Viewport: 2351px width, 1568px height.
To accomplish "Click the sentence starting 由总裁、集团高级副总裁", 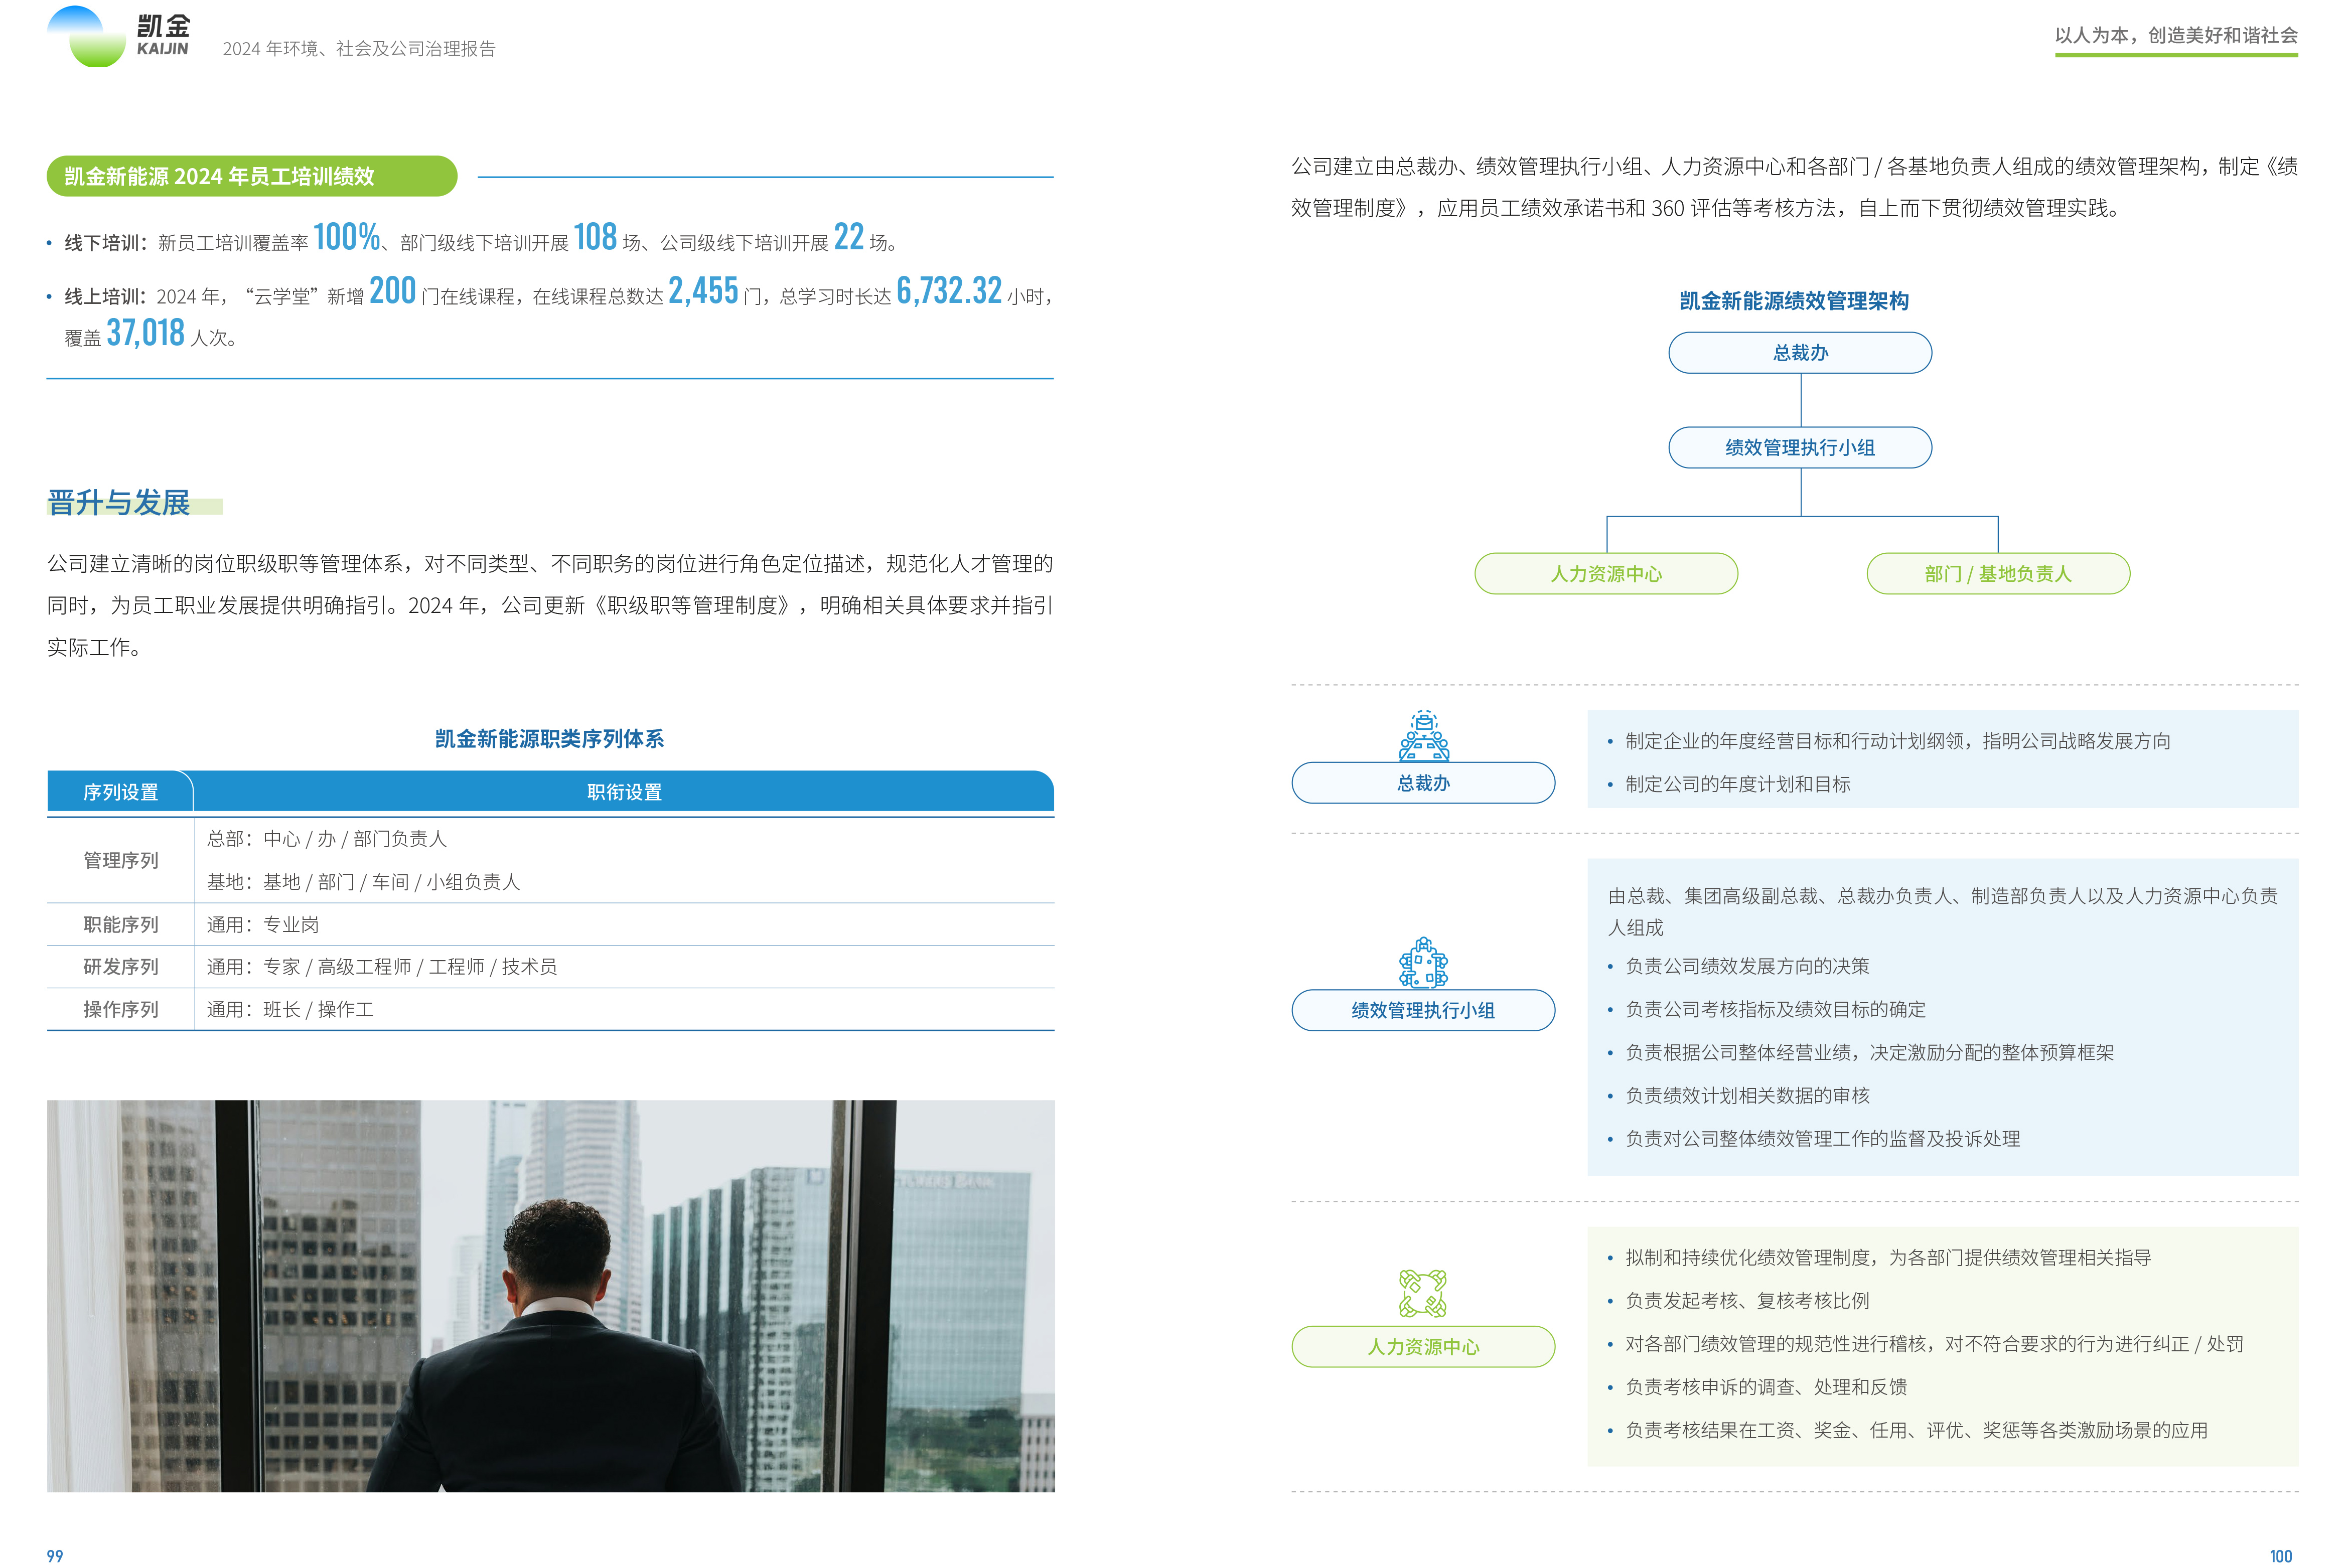I will 1942,912.
